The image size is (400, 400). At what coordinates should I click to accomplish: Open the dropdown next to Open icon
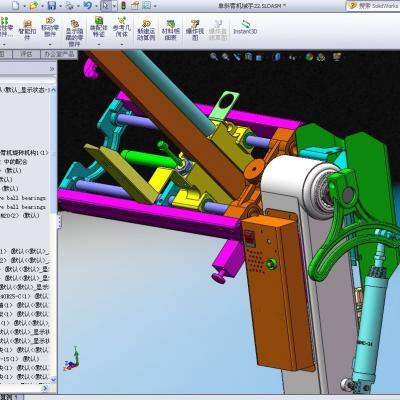pyautogui.click(x=42, y=6)
